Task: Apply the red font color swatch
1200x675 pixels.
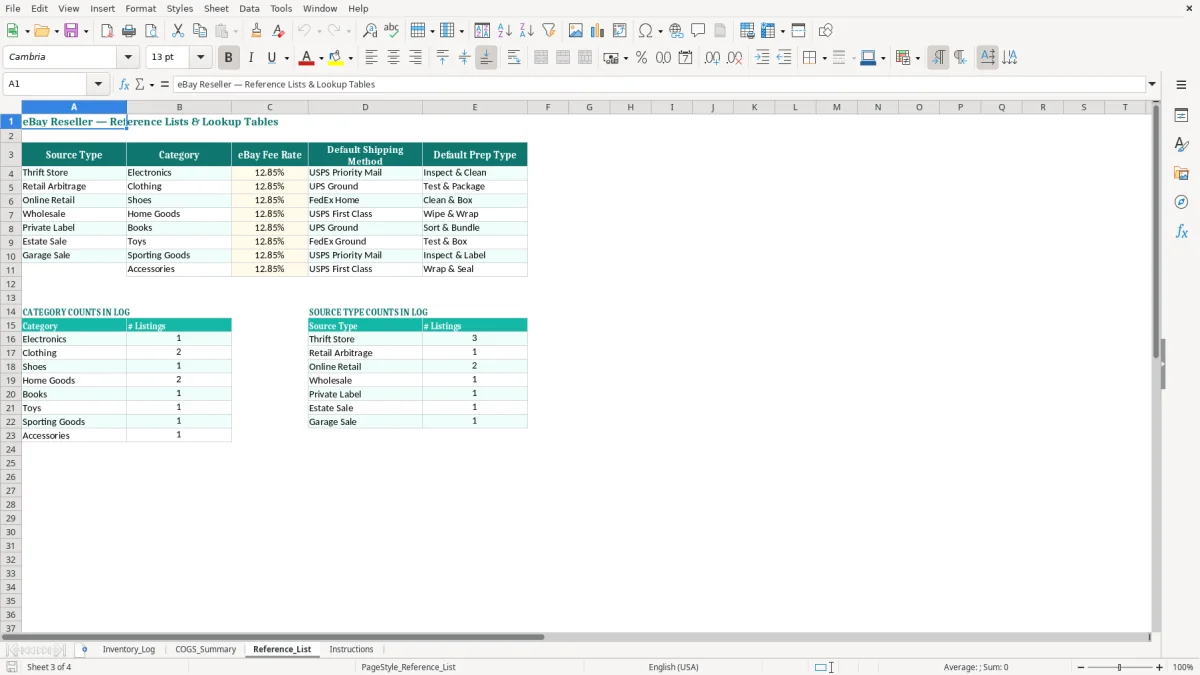Action: coord(306,58)
